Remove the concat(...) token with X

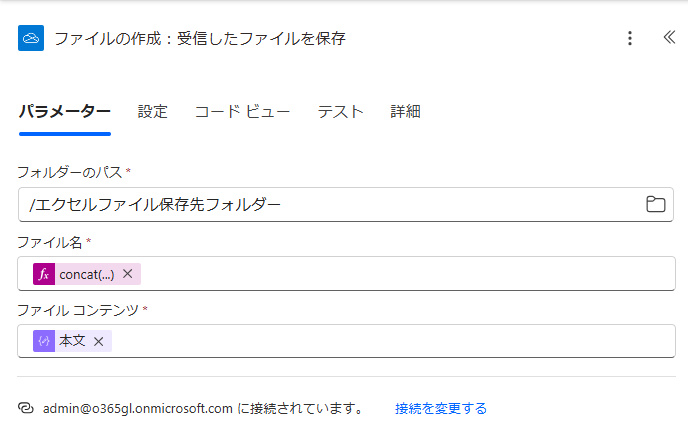click(x=128, y=274)
